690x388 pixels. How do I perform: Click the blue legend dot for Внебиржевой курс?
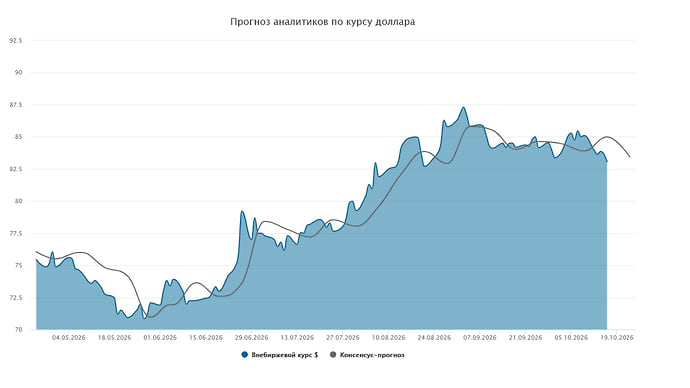[x=245, y=355]
